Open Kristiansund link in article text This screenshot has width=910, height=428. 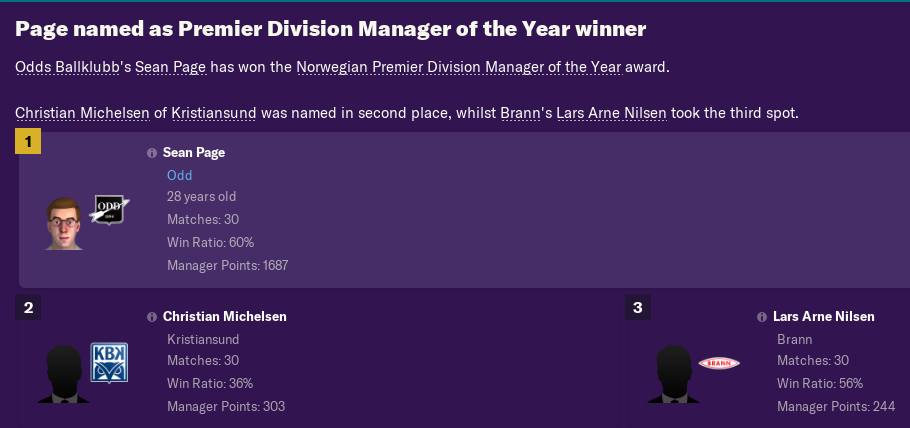point(214,113)
